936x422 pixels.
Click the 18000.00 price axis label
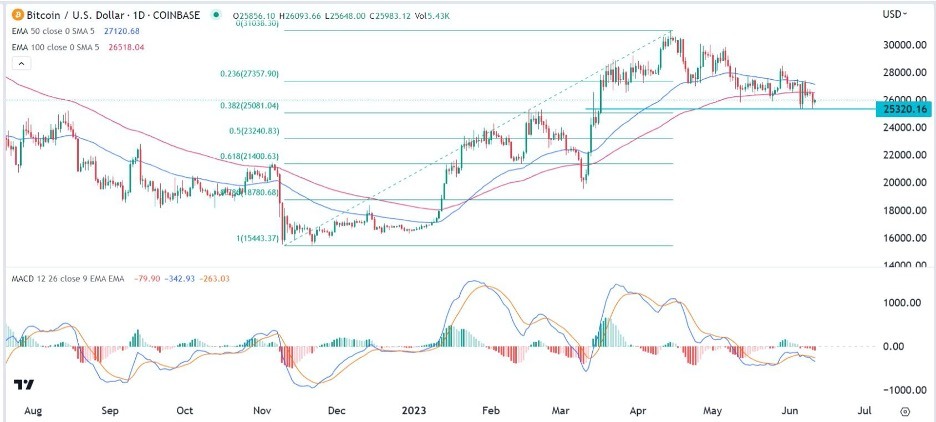[905, 211]
